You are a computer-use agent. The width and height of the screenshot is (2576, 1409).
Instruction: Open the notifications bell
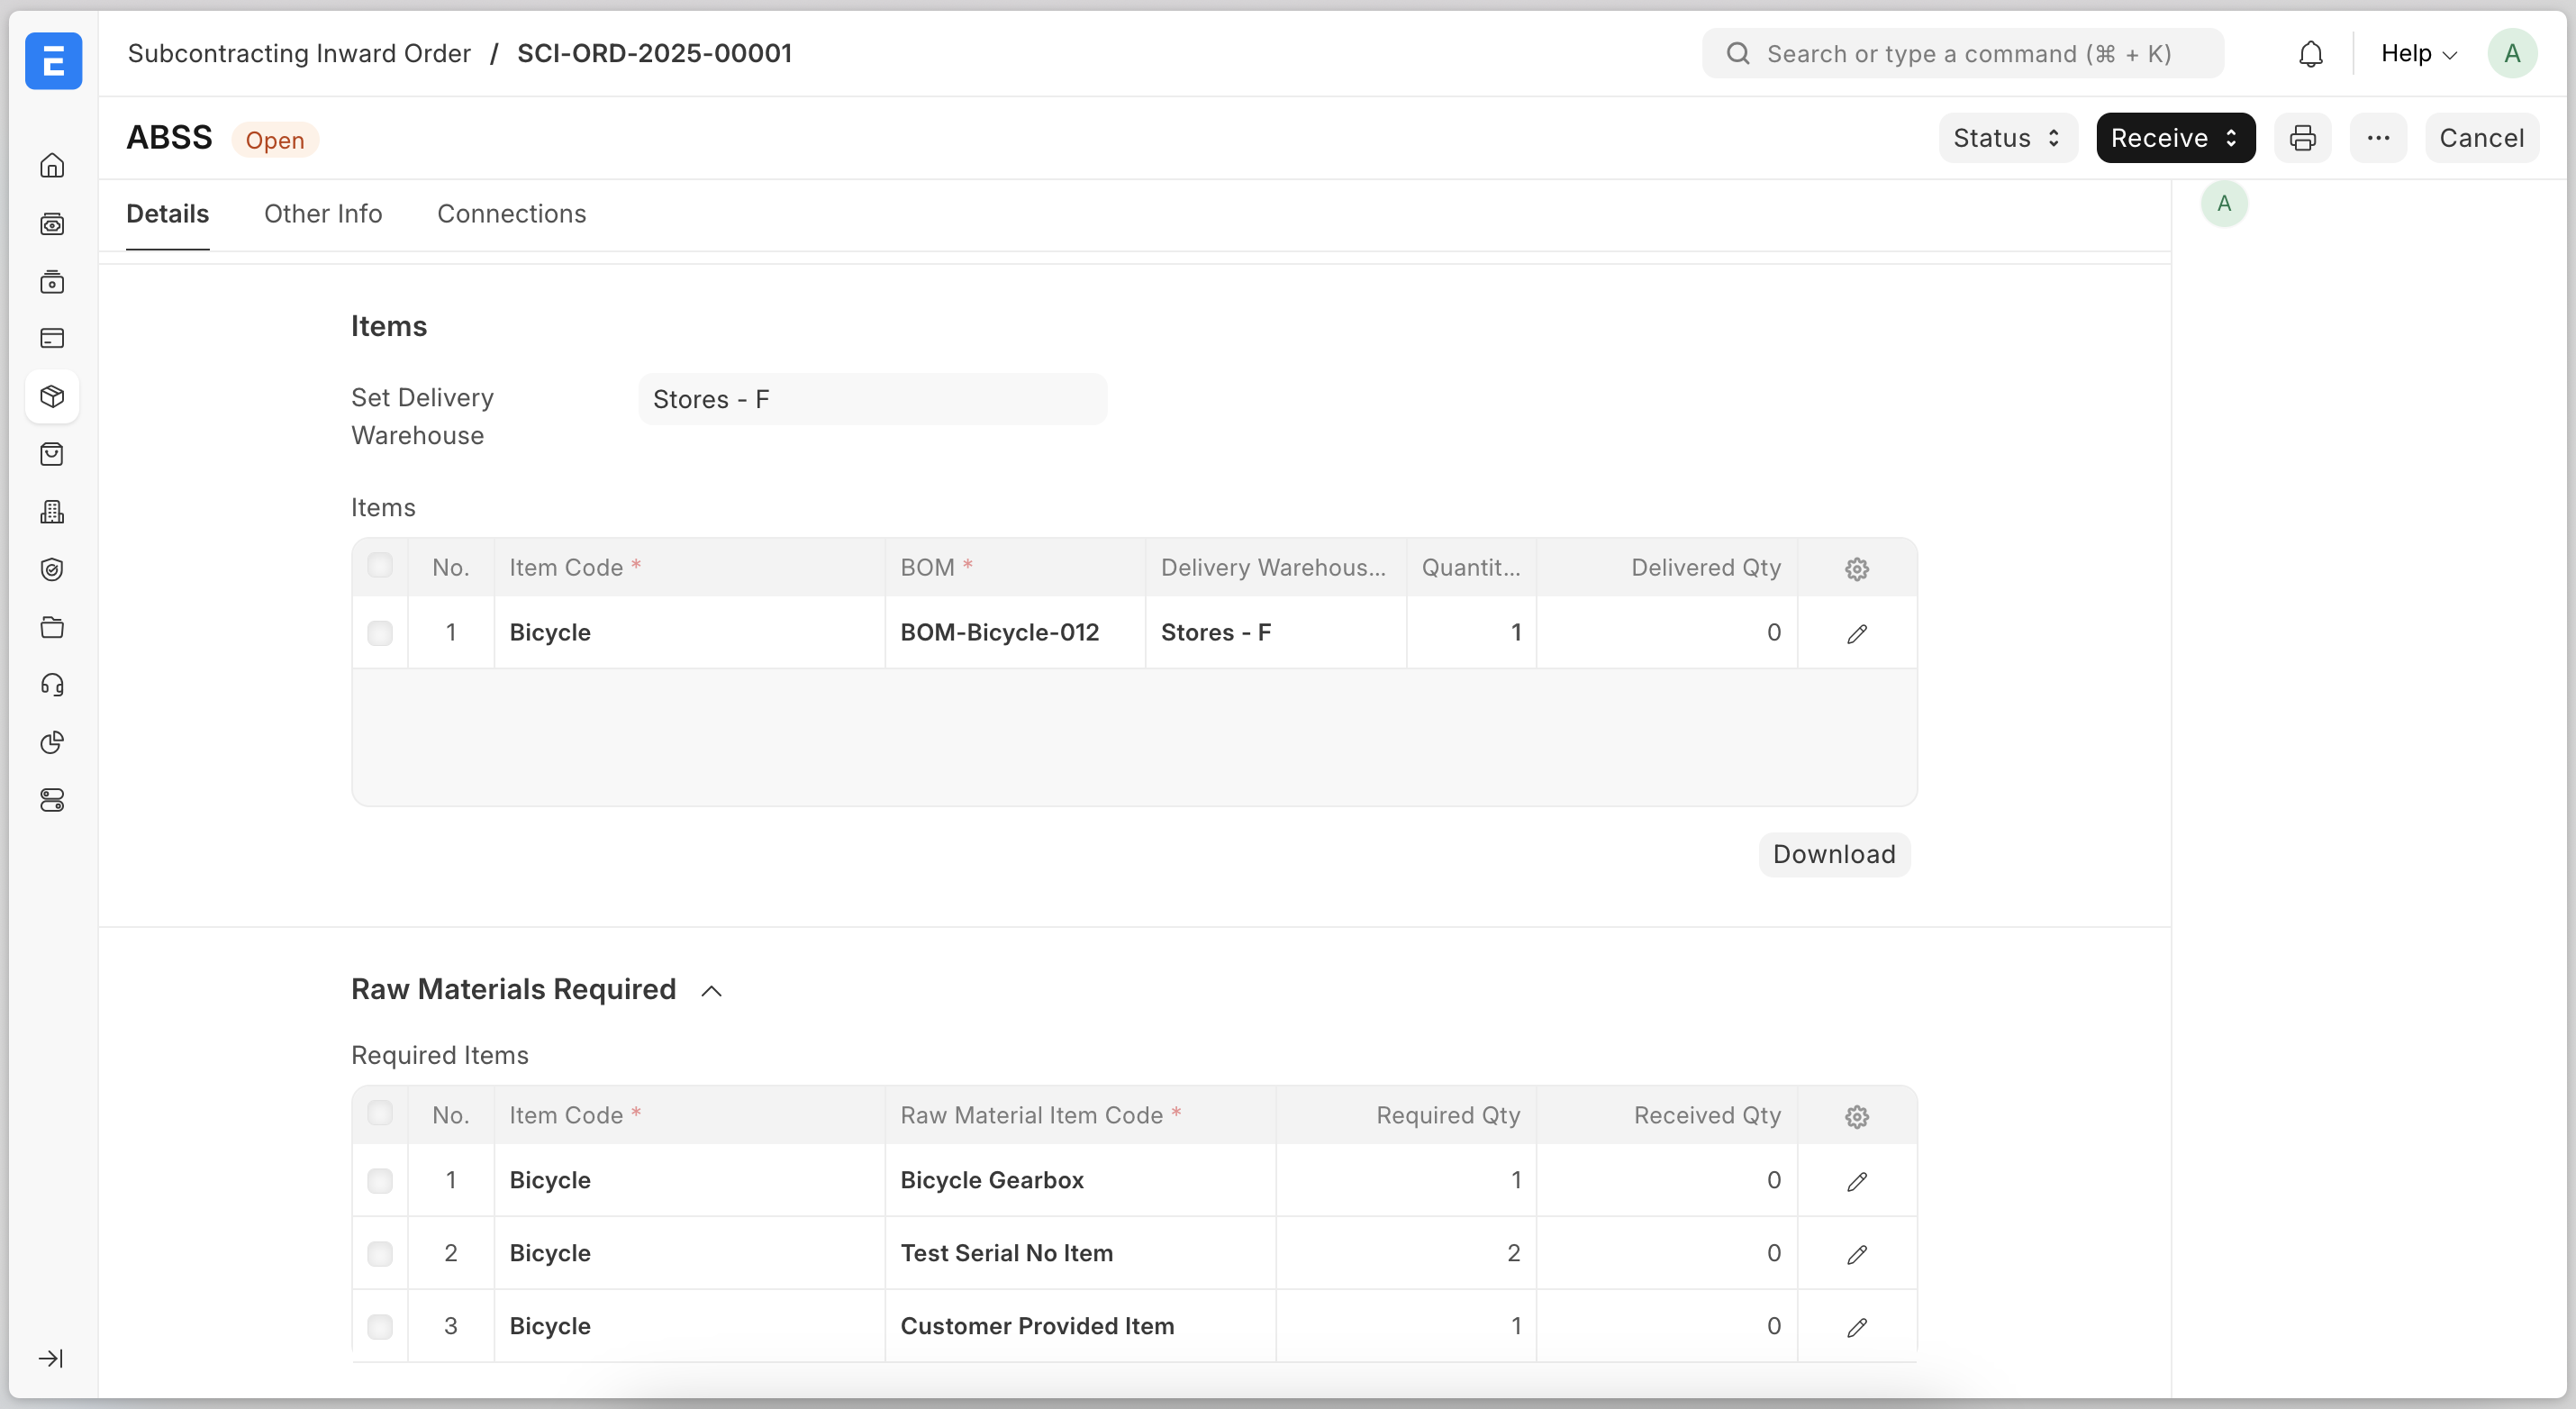tap(2310, 54)
